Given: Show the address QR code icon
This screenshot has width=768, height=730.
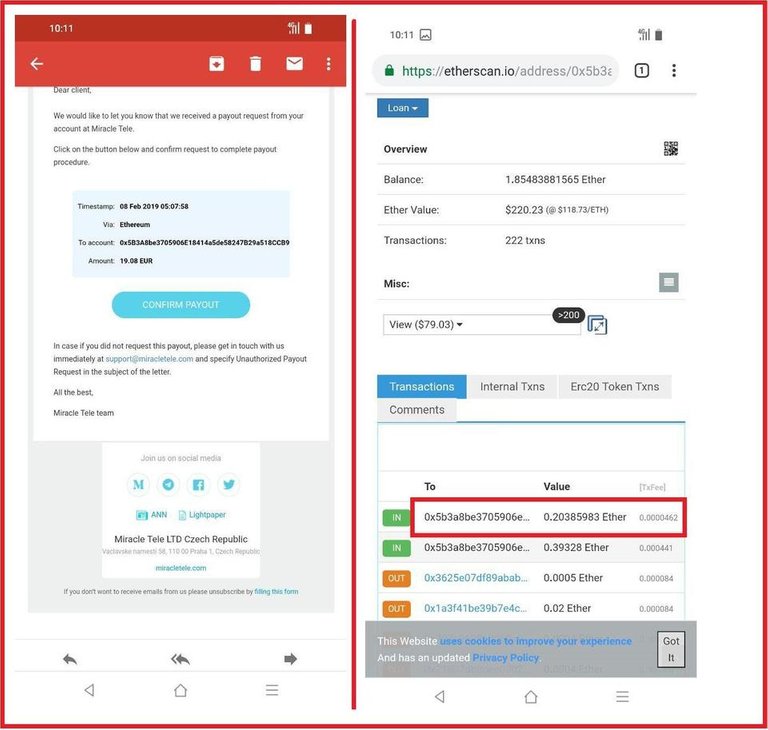Looking at the screenshot, I should coord(671,148).
